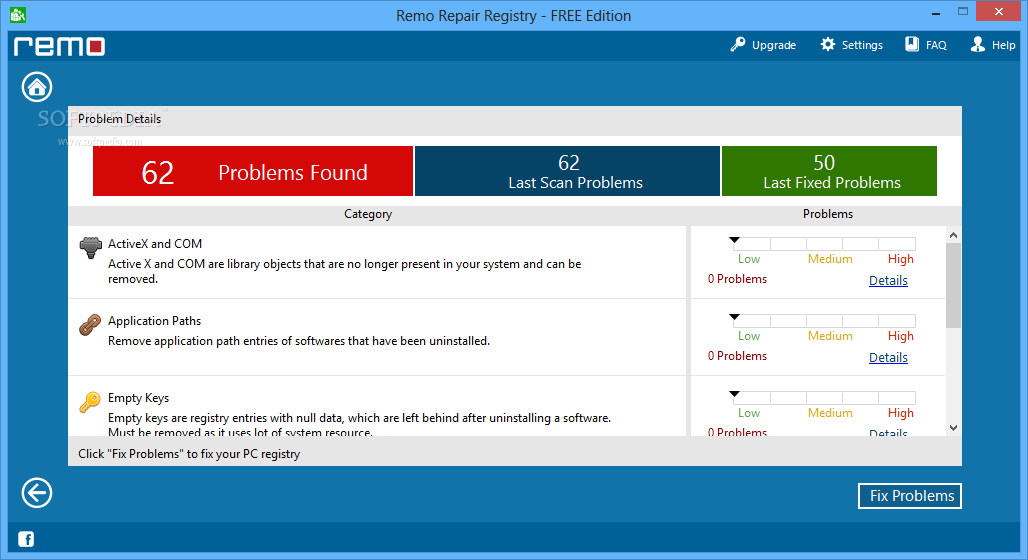Click the Problem Details heading
Viewport: 1028px width, 560px height.
click(x=119, y=119)
